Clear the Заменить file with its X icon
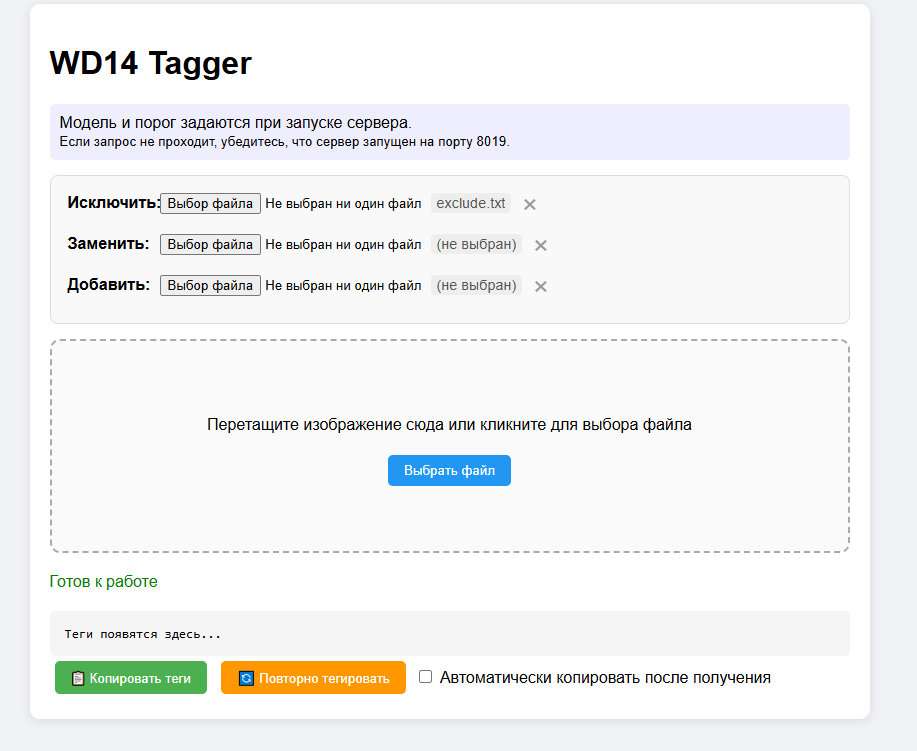Image resolution: width=917 pixels, height=751 pixels. [x=541, y=245]
